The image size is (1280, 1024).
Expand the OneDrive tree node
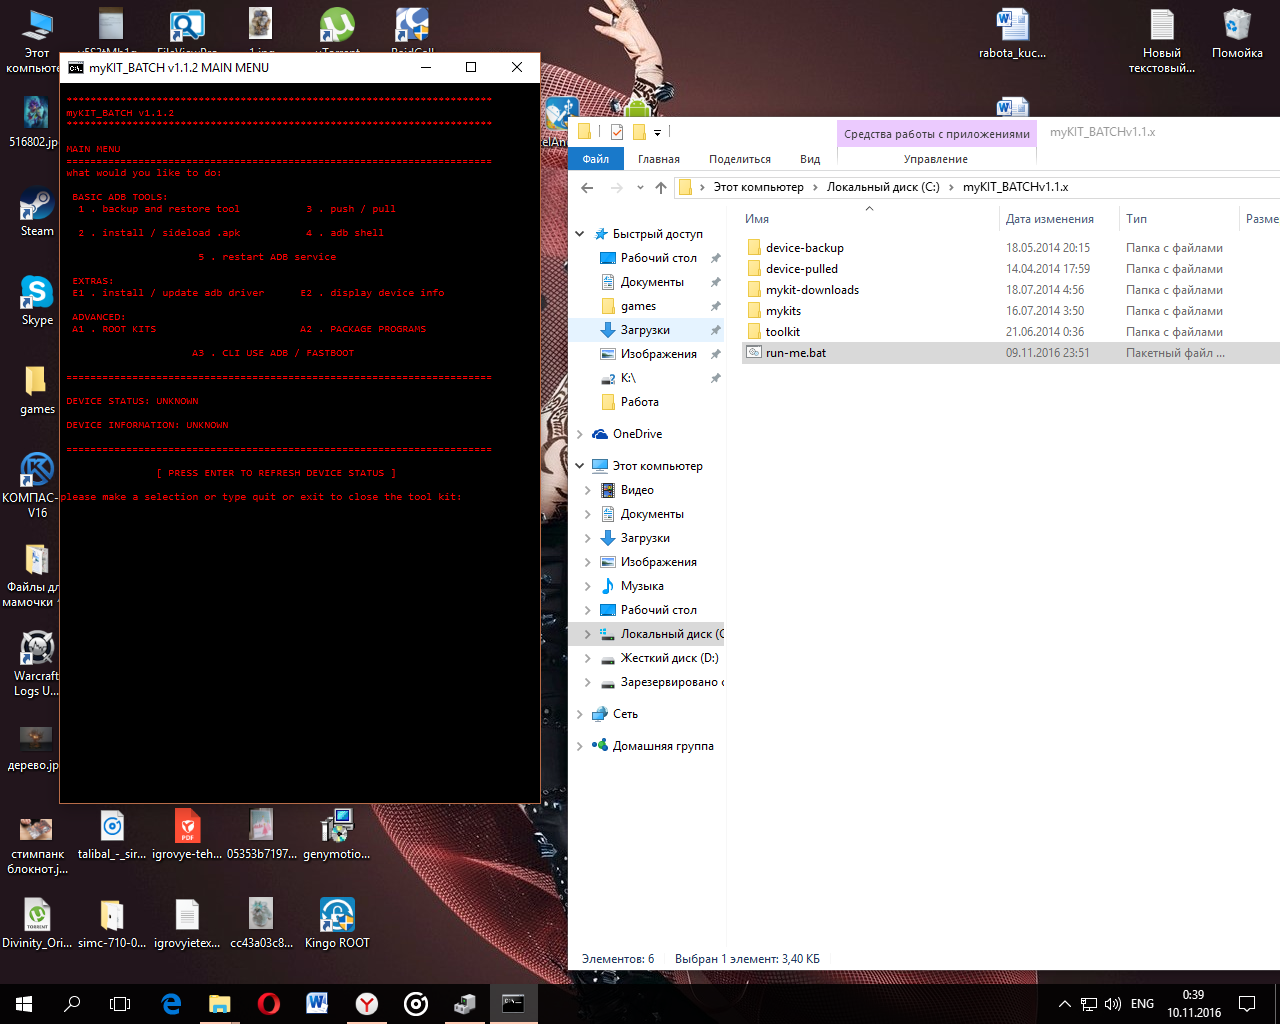(x=580, y=434)
